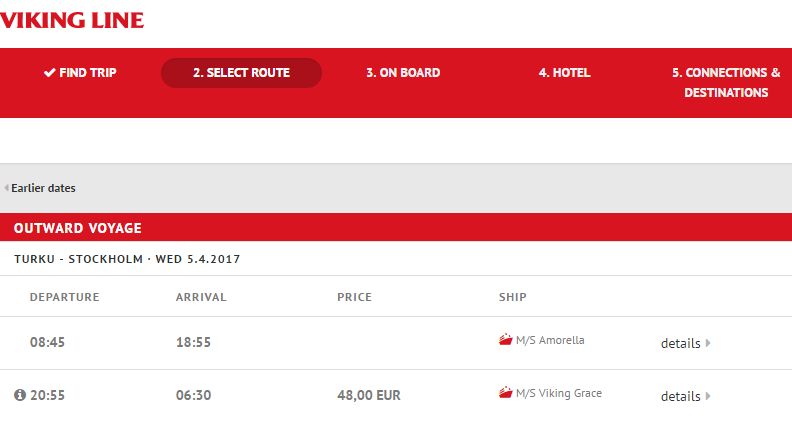This screenshot has width=792, height=422.
Task: Click the checkmark icon beside Find Trip
Action: (x=49, y=73)
